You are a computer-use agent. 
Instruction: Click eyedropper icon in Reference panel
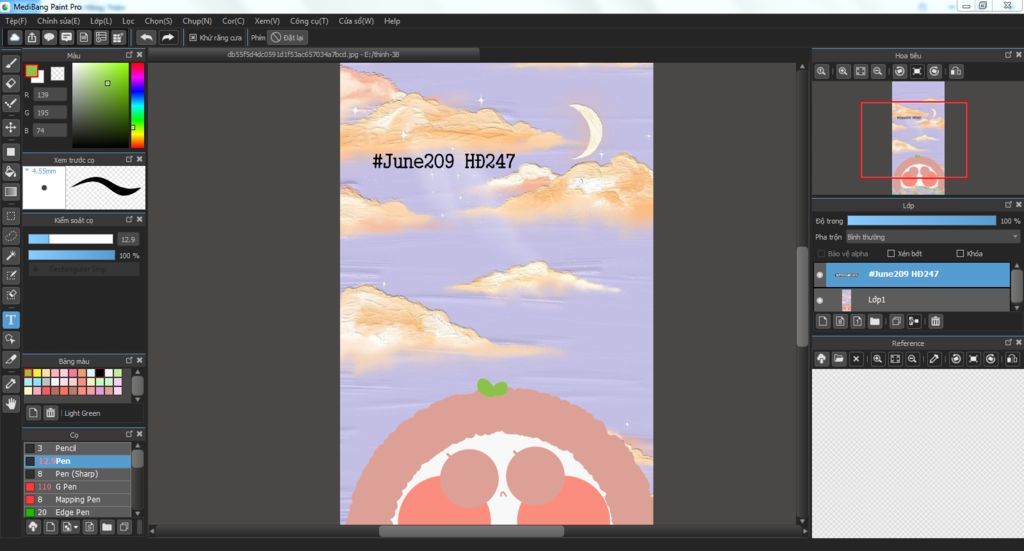click(x=935, y=359)
